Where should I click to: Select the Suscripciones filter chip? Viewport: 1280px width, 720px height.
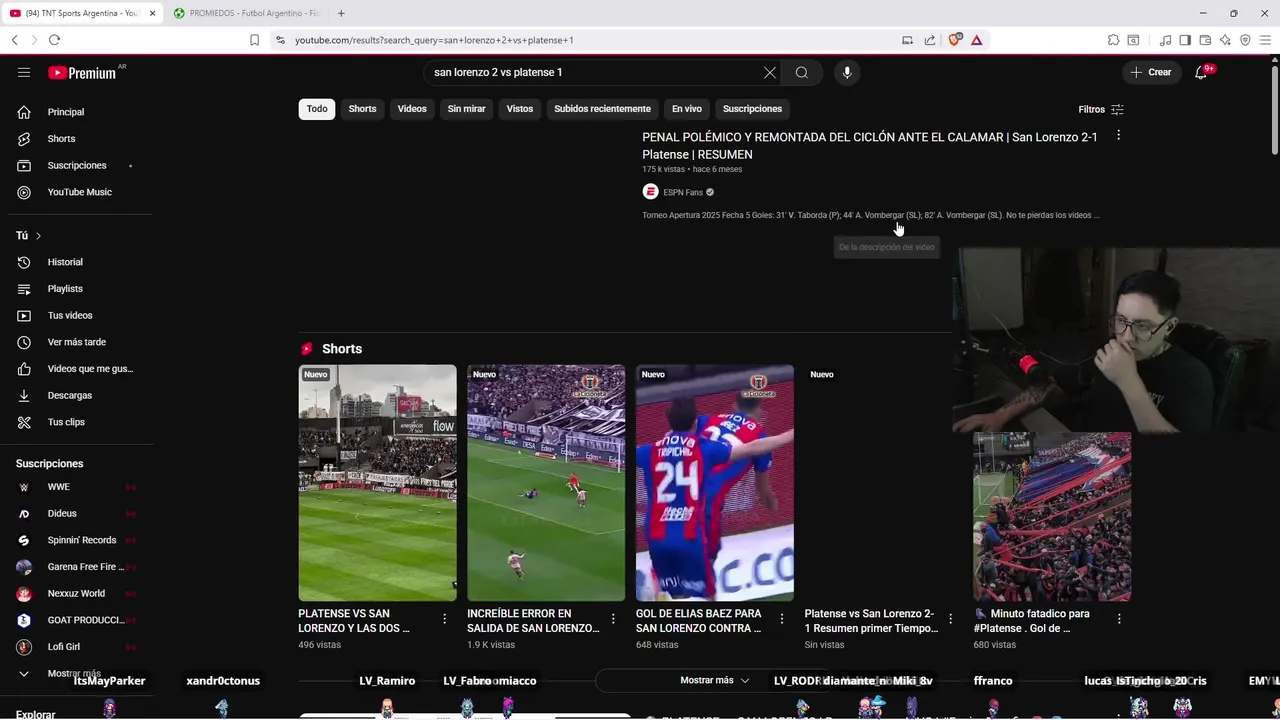pyautogui.click(x=752, y=109)
